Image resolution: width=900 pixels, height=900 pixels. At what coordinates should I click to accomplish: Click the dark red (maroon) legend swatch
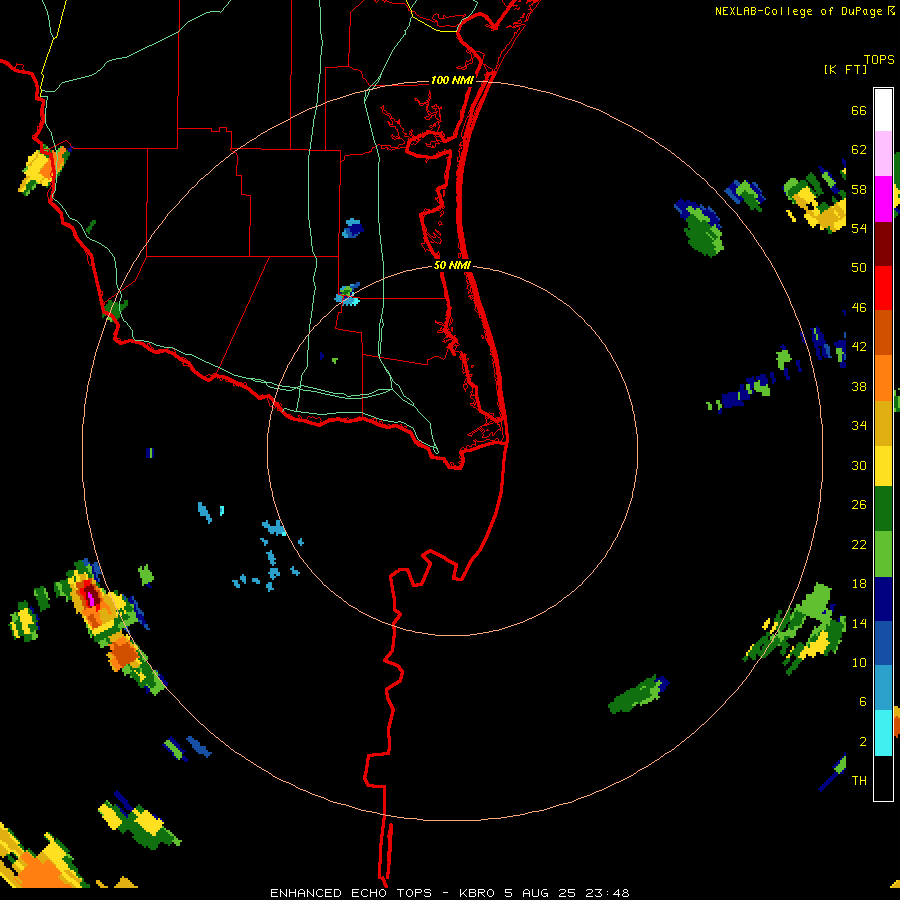[x=883, y=243]
